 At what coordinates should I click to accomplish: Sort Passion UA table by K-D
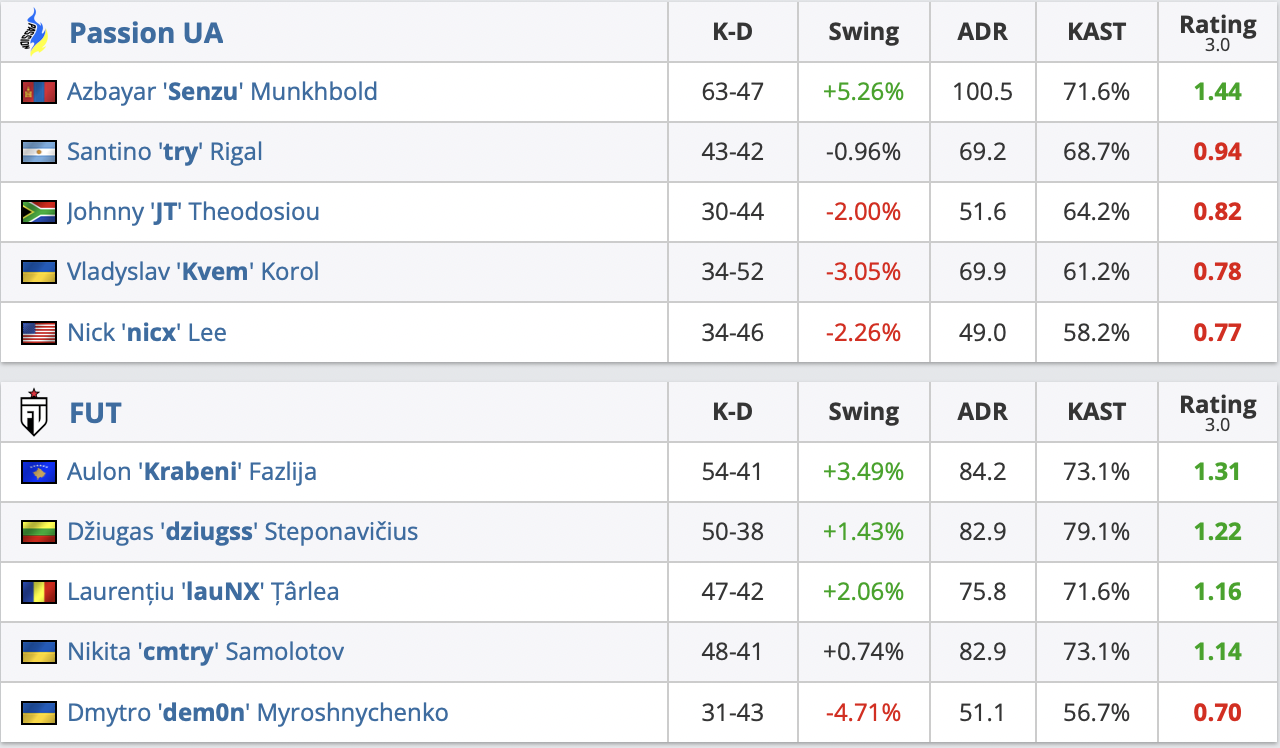pyautogui.click(x=732, y=32)
